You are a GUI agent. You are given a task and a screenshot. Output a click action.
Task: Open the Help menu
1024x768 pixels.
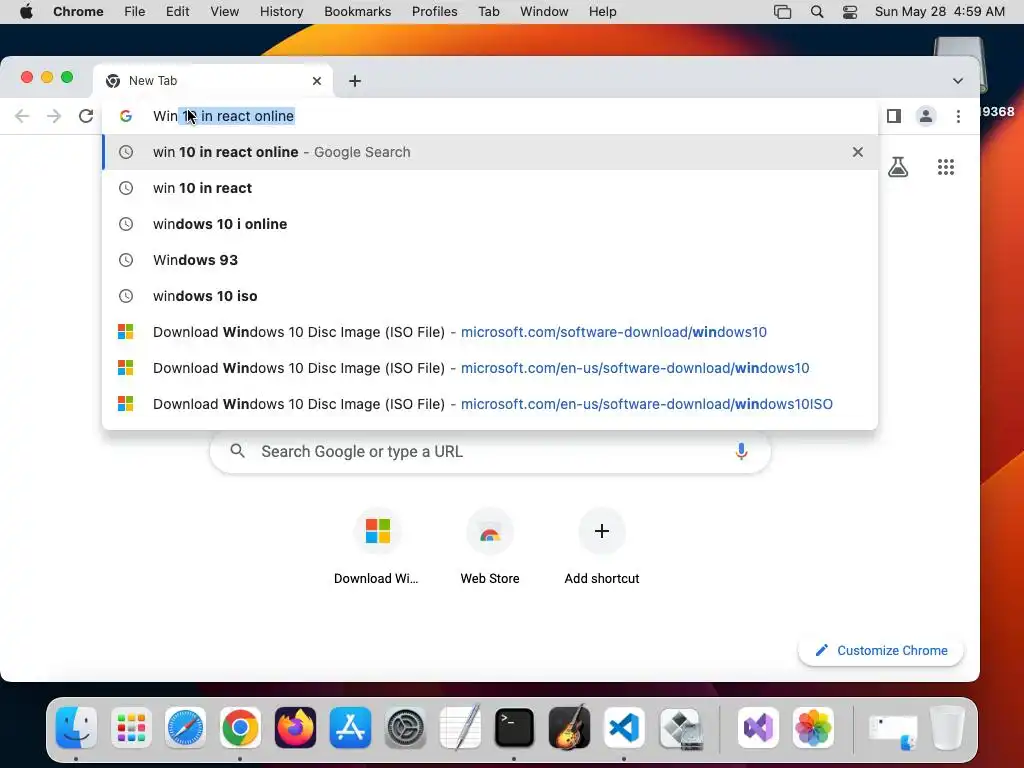point(602,12)
